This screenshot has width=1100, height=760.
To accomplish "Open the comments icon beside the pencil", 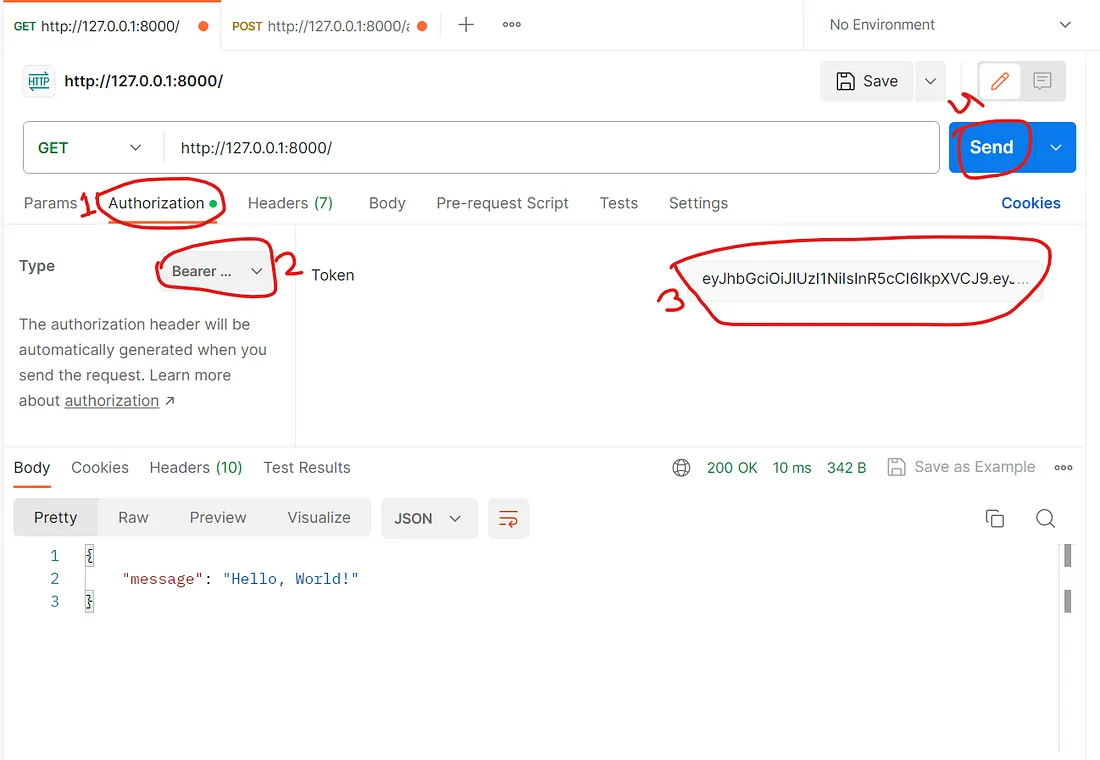I will tap(1044, 81).
